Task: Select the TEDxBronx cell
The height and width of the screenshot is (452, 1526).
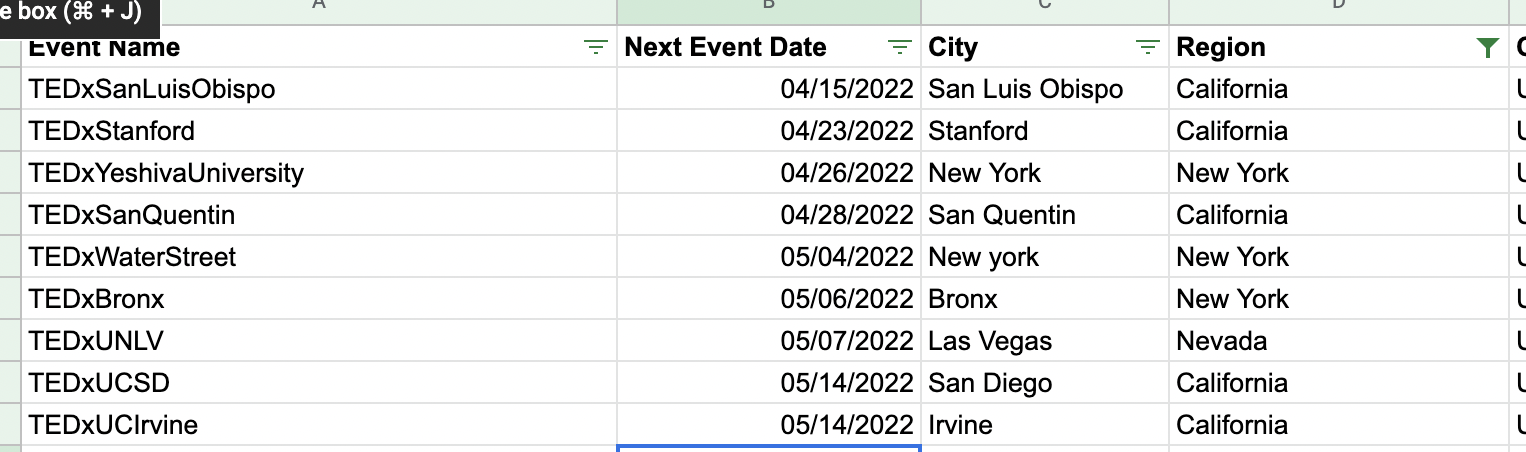Action: click(319, 299)
